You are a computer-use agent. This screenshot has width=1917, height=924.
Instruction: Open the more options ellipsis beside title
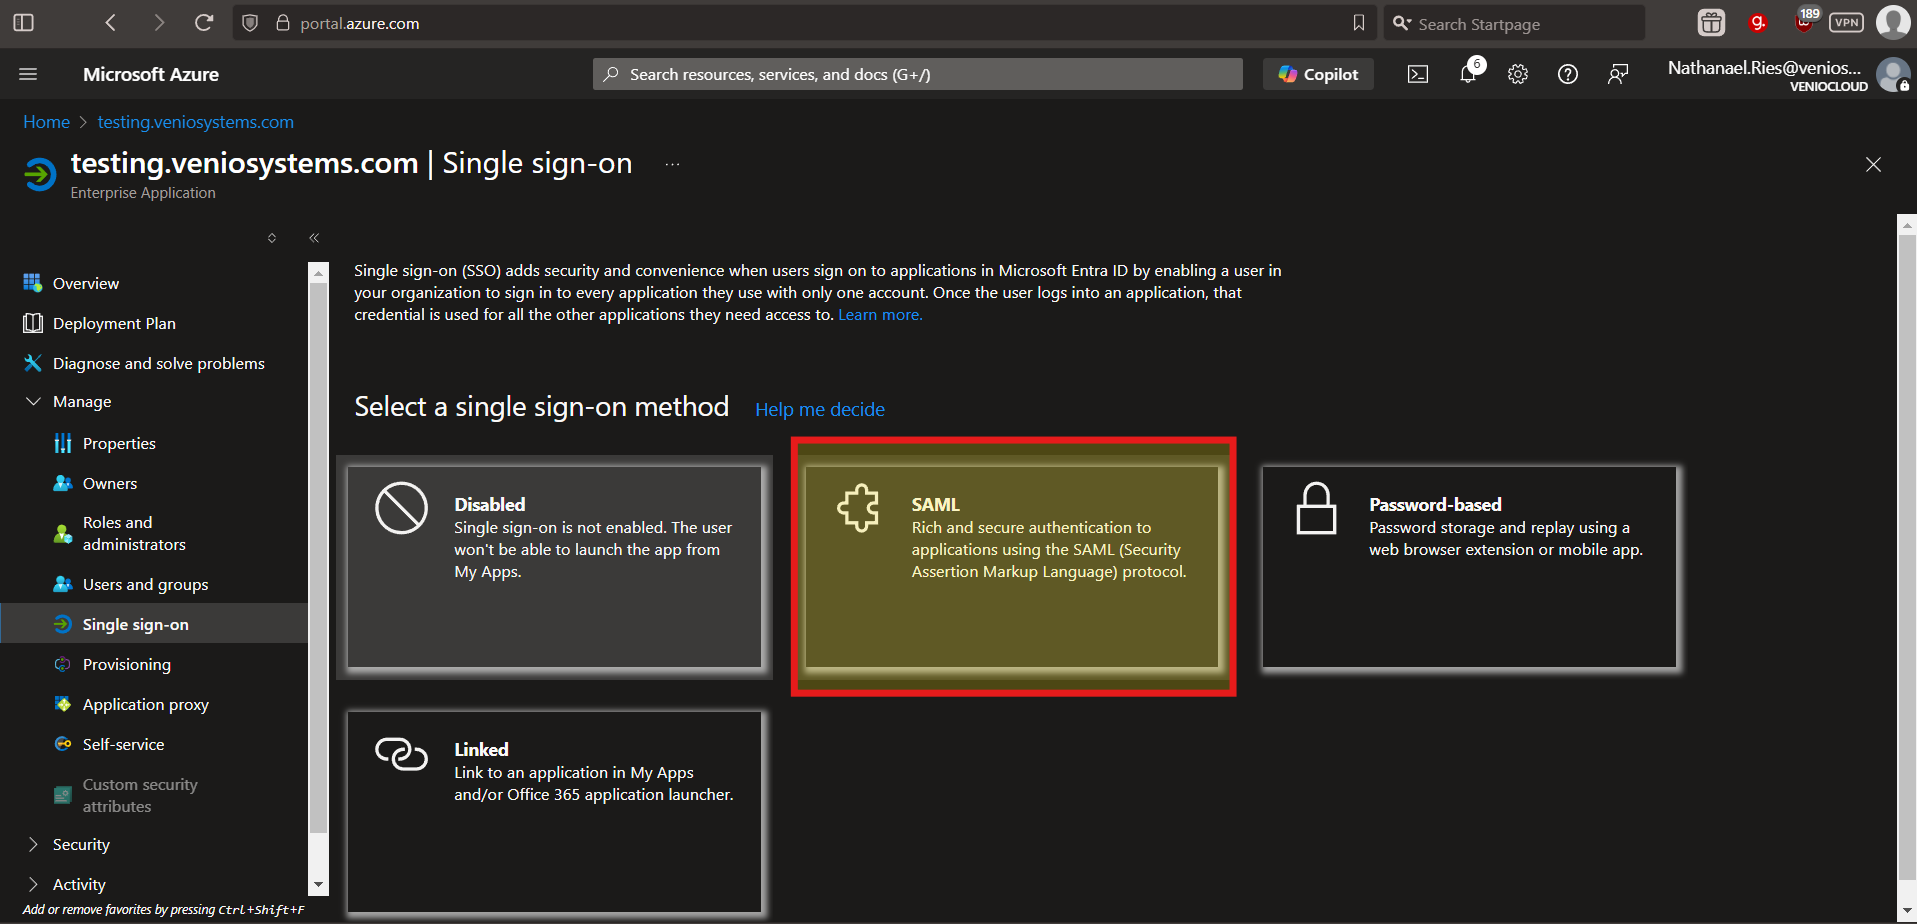coord(672,164)
